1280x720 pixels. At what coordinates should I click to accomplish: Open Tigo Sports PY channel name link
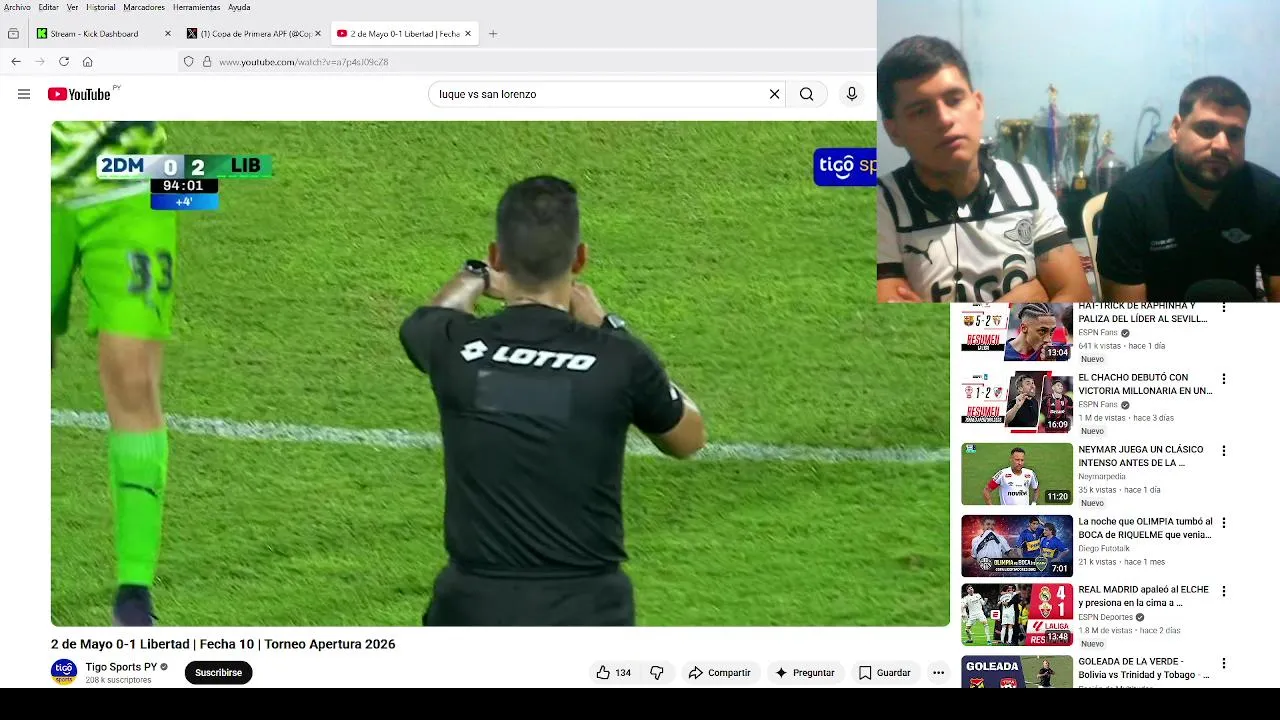[x=121, y=667]
